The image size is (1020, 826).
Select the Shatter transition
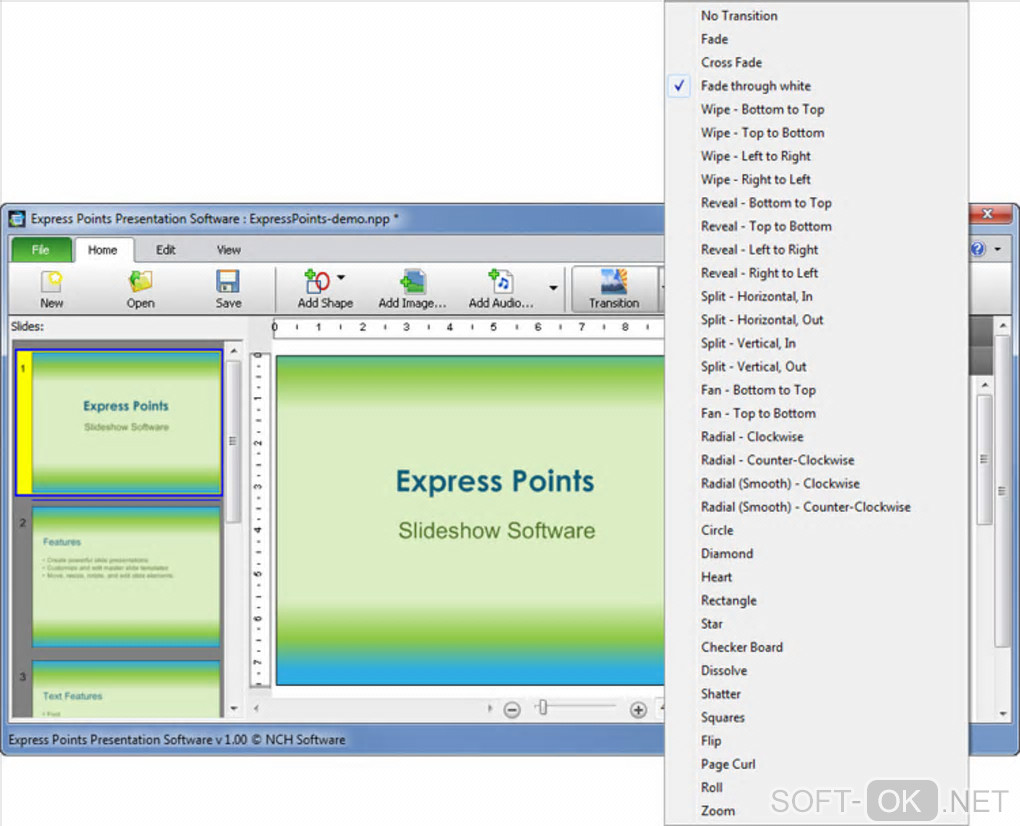point(816,695)
